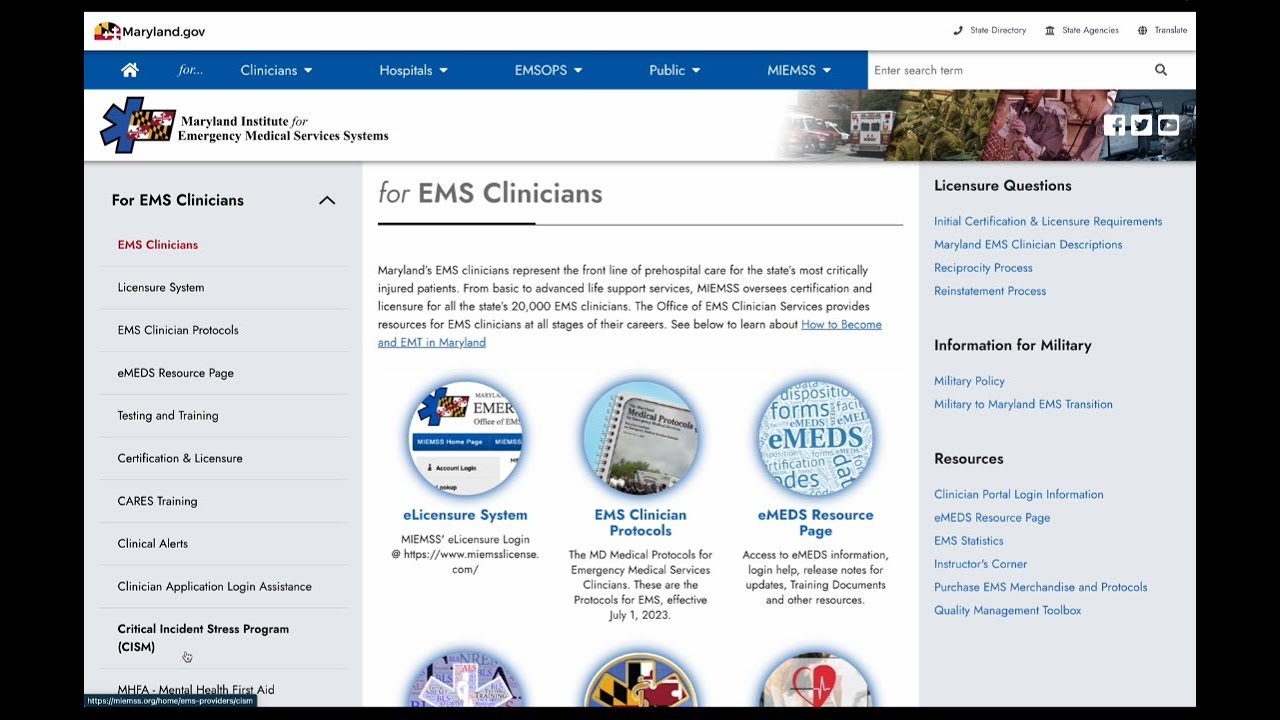Click the MIEMSS star-of-life logo

(x=138, y=125)
